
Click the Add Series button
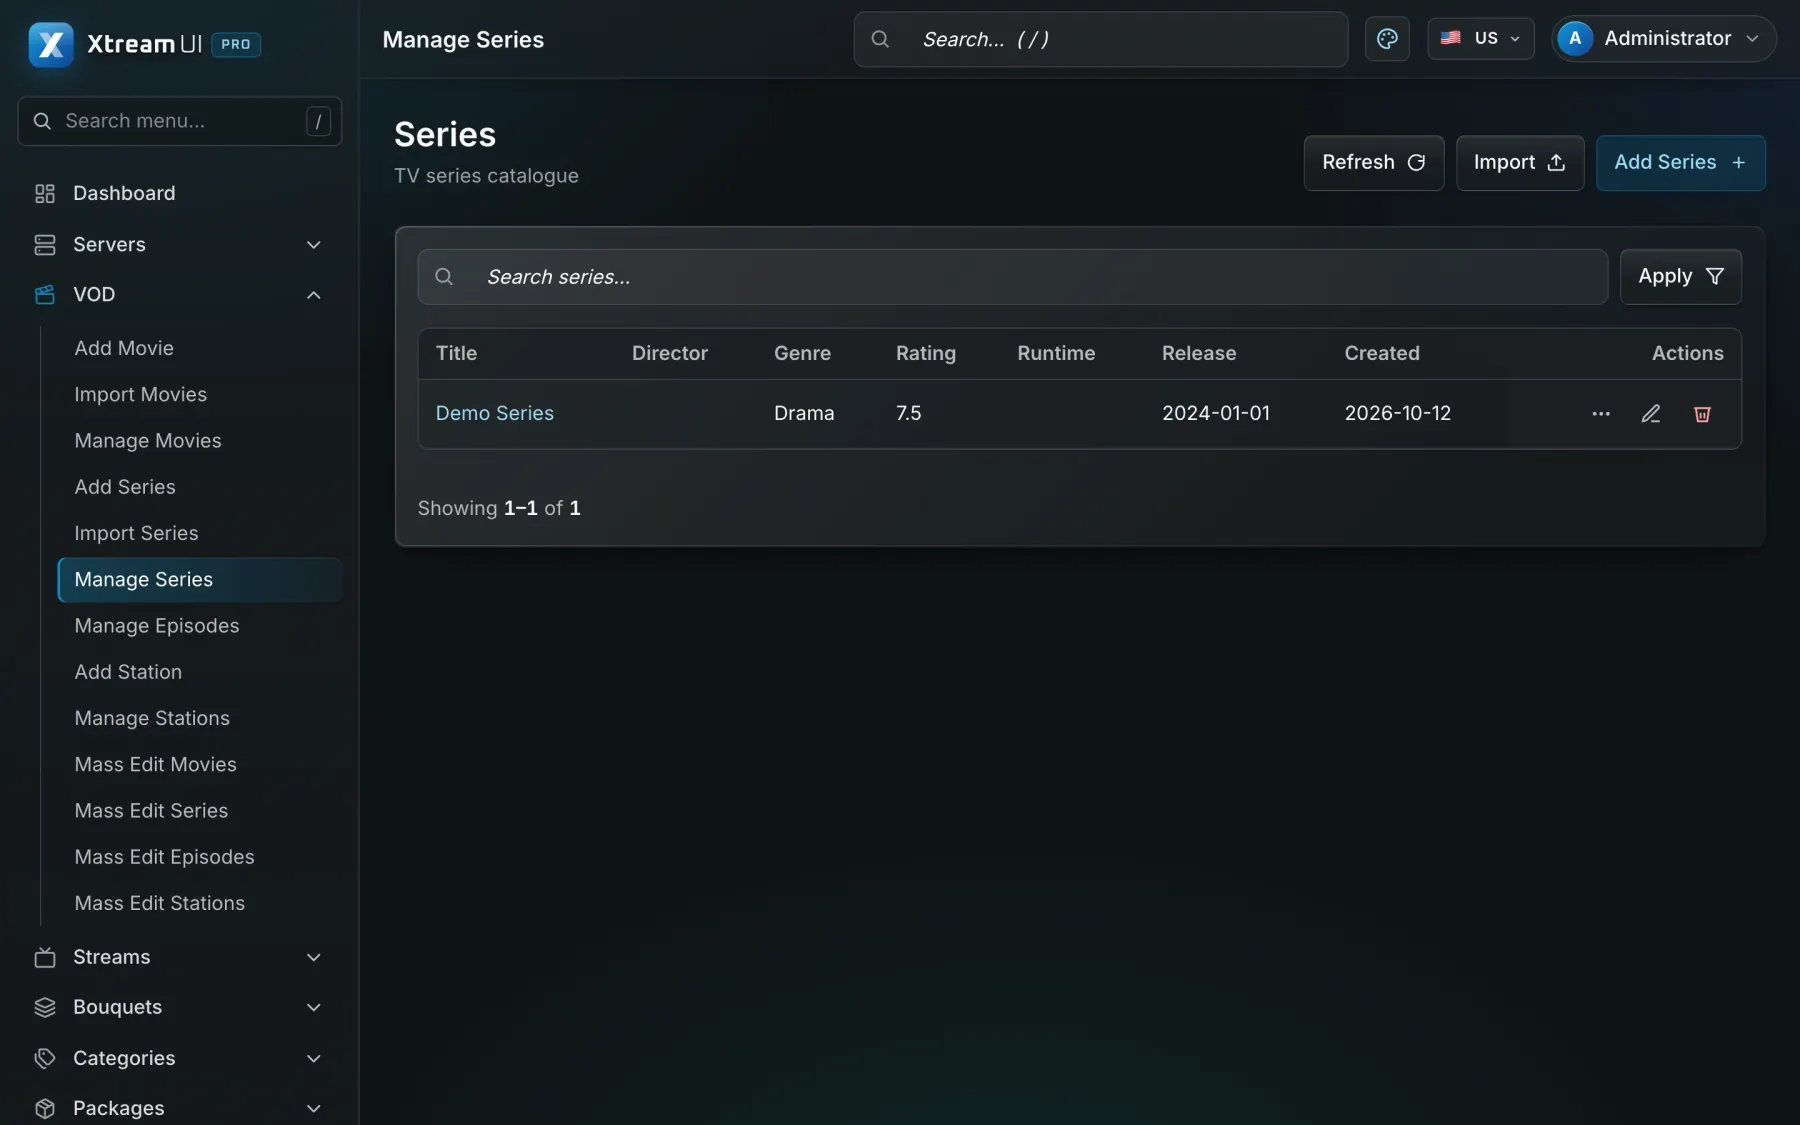[1681, 163]
